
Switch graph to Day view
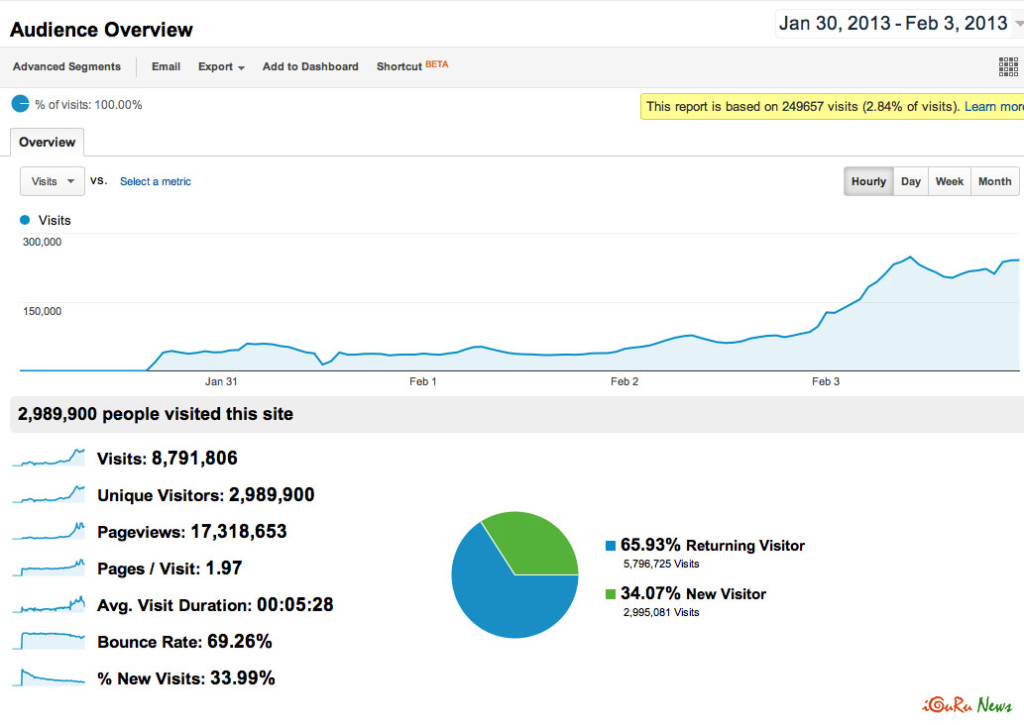(x=910, y=181)
